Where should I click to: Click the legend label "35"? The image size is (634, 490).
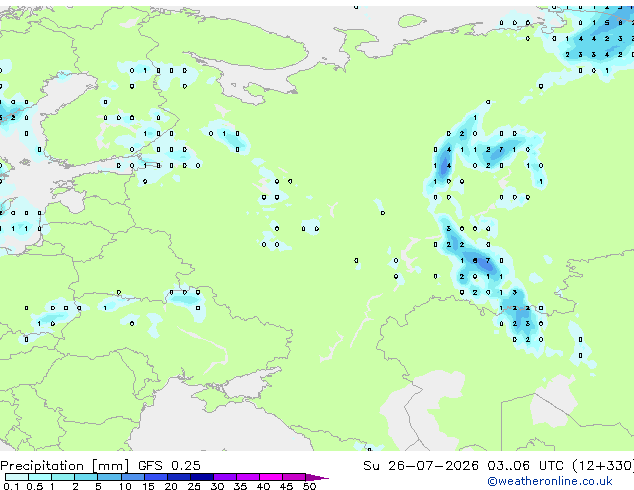(x=240, y=486)
